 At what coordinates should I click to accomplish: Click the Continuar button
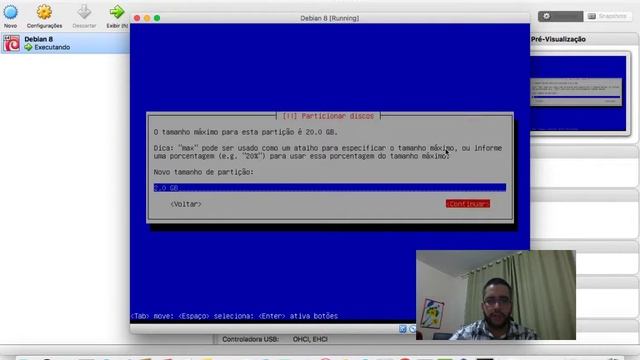click(468, 204)
